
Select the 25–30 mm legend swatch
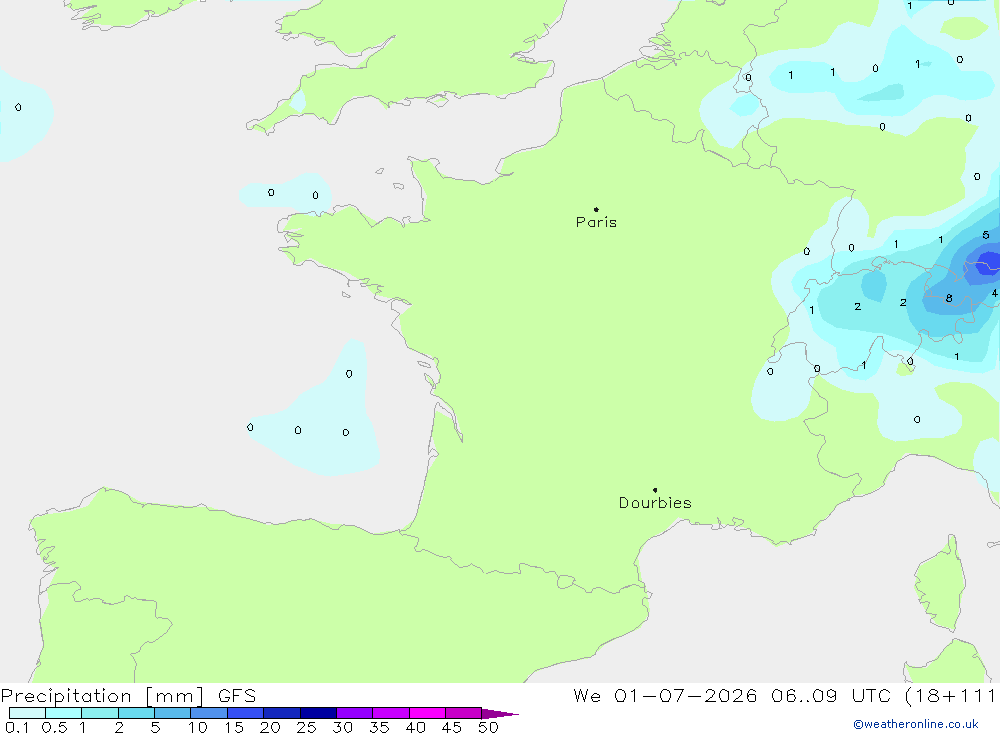point(318,713)
